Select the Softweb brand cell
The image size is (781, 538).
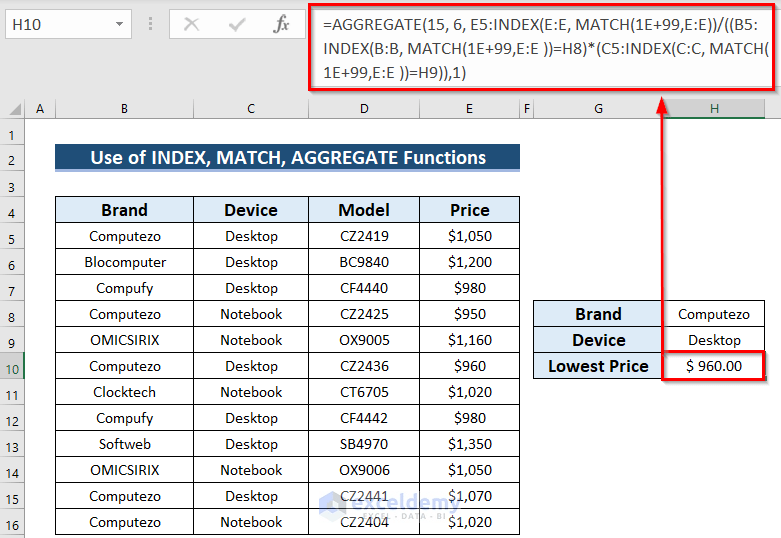125,444
